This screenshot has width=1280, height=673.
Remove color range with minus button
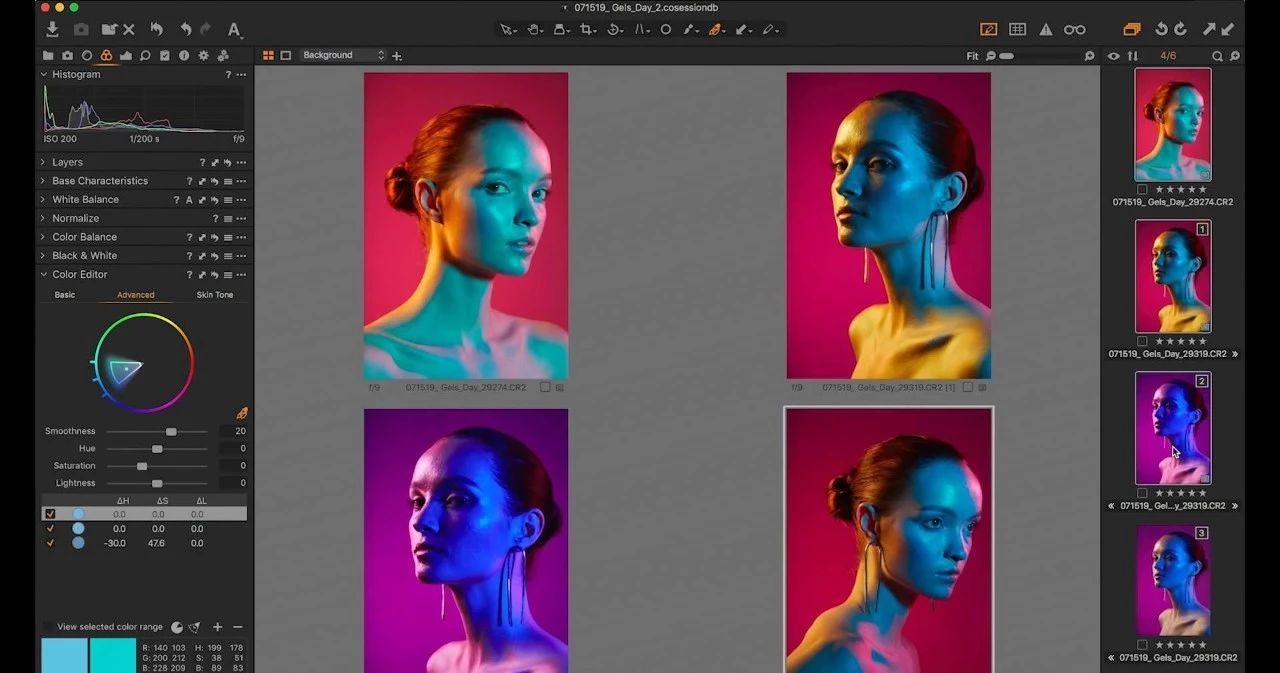[x=237, y=627]
